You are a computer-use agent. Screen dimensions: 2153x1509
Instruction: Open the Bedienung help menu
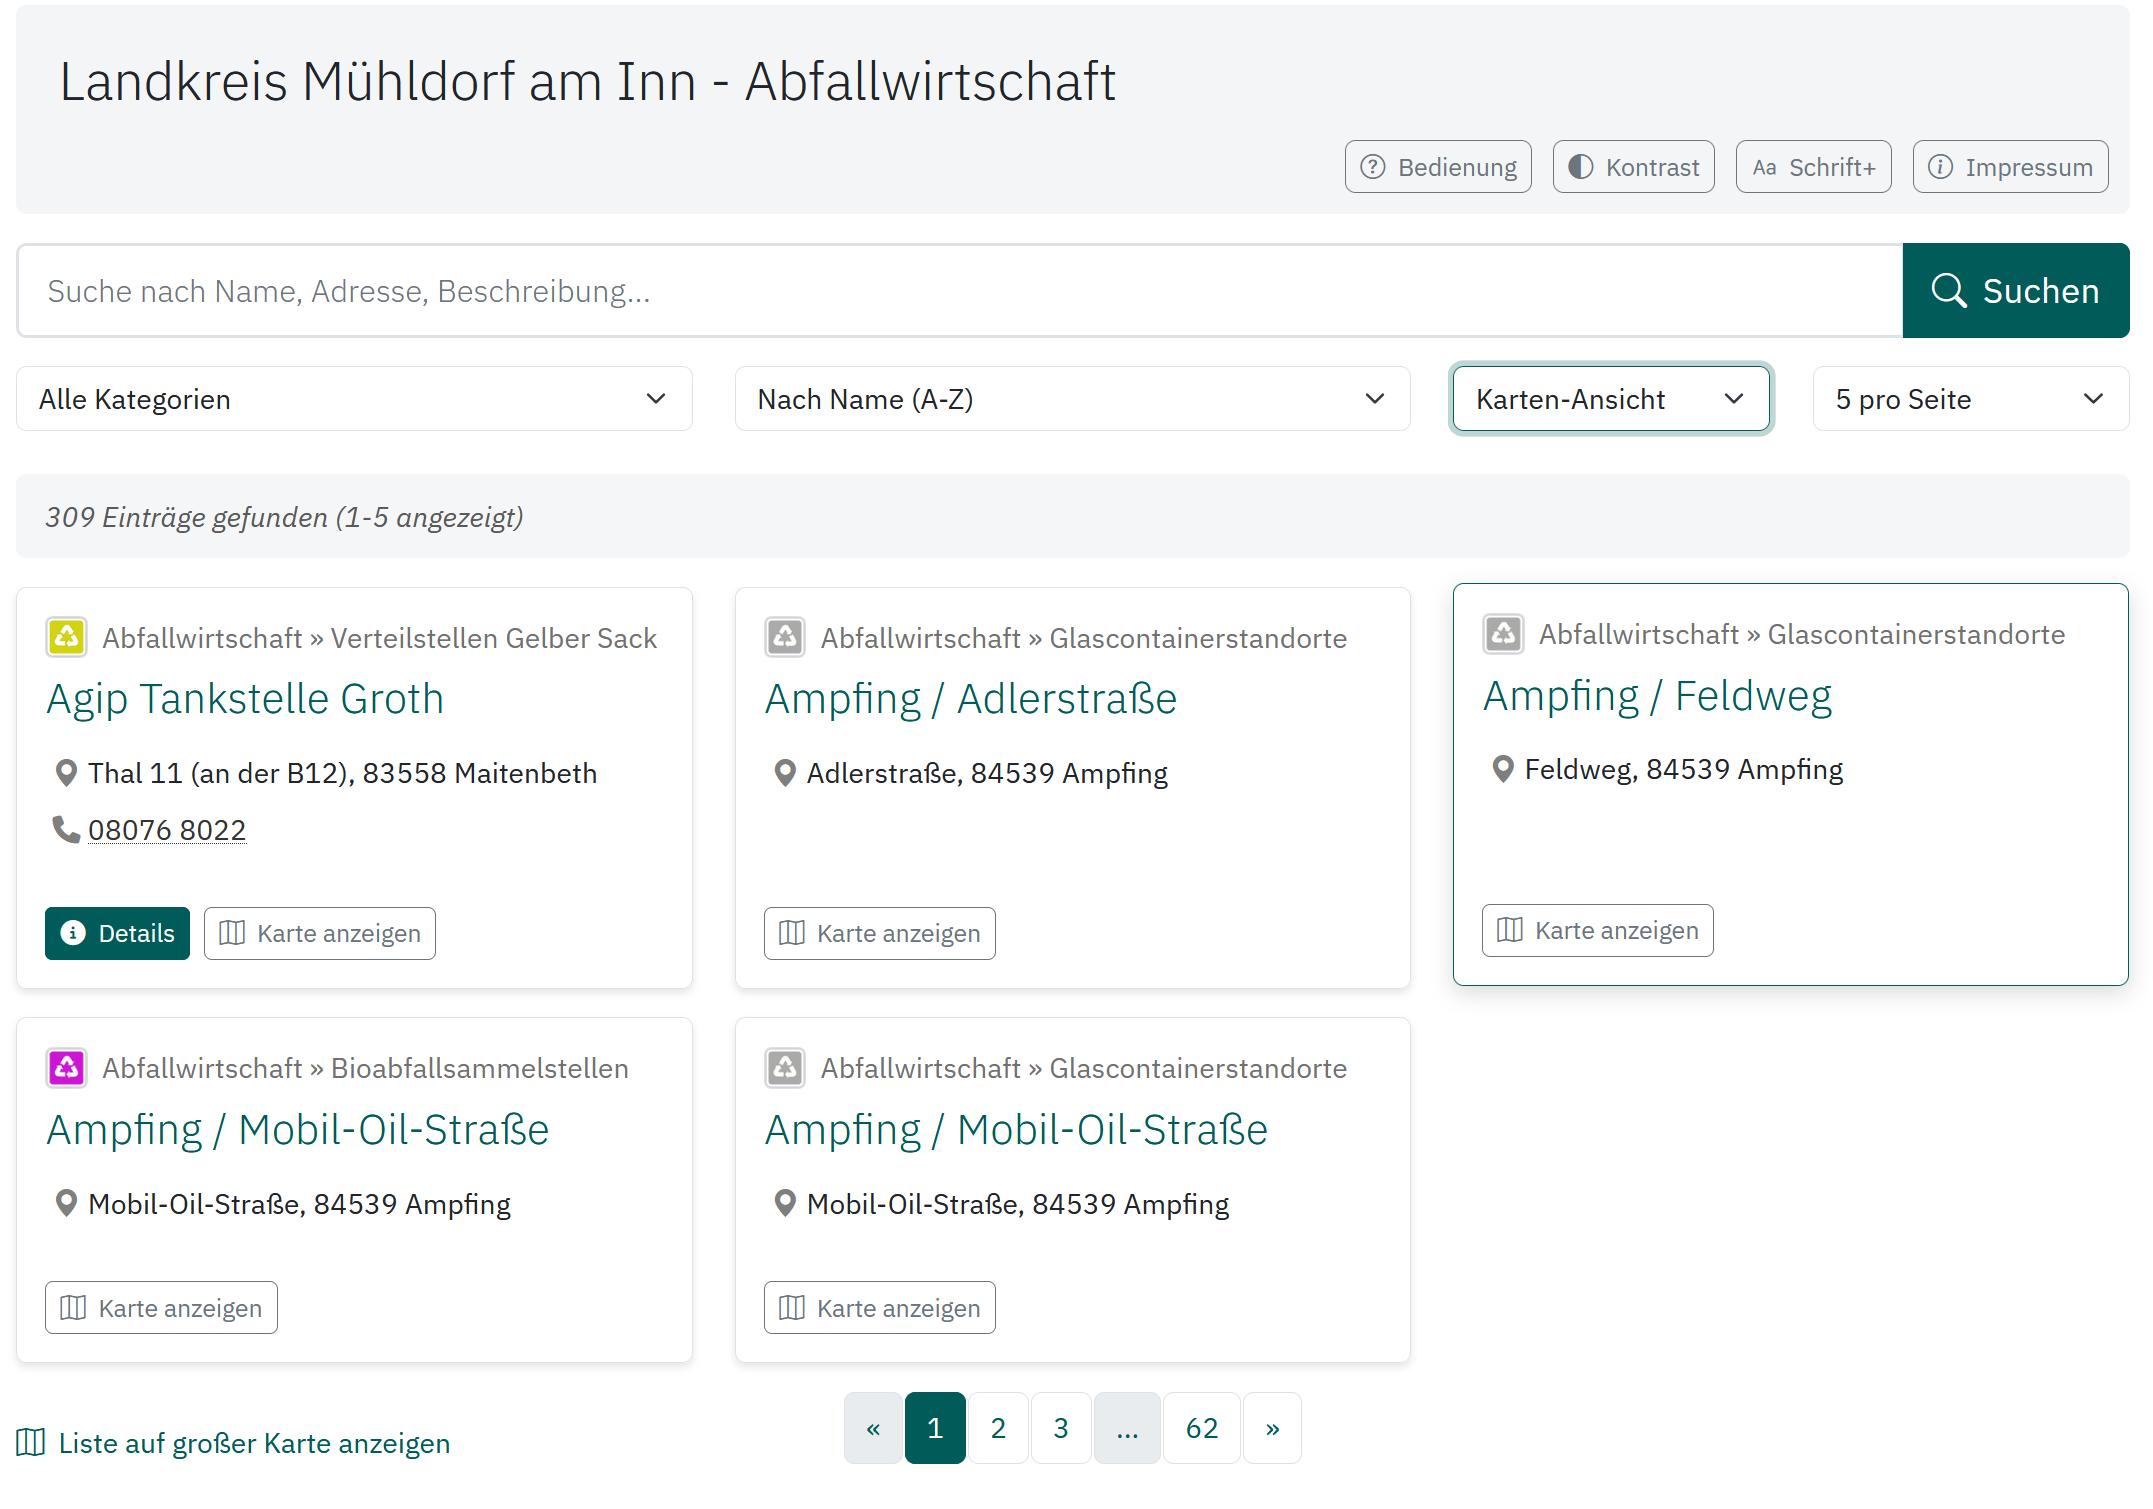pyautogui.click(x=1437, y=166)
